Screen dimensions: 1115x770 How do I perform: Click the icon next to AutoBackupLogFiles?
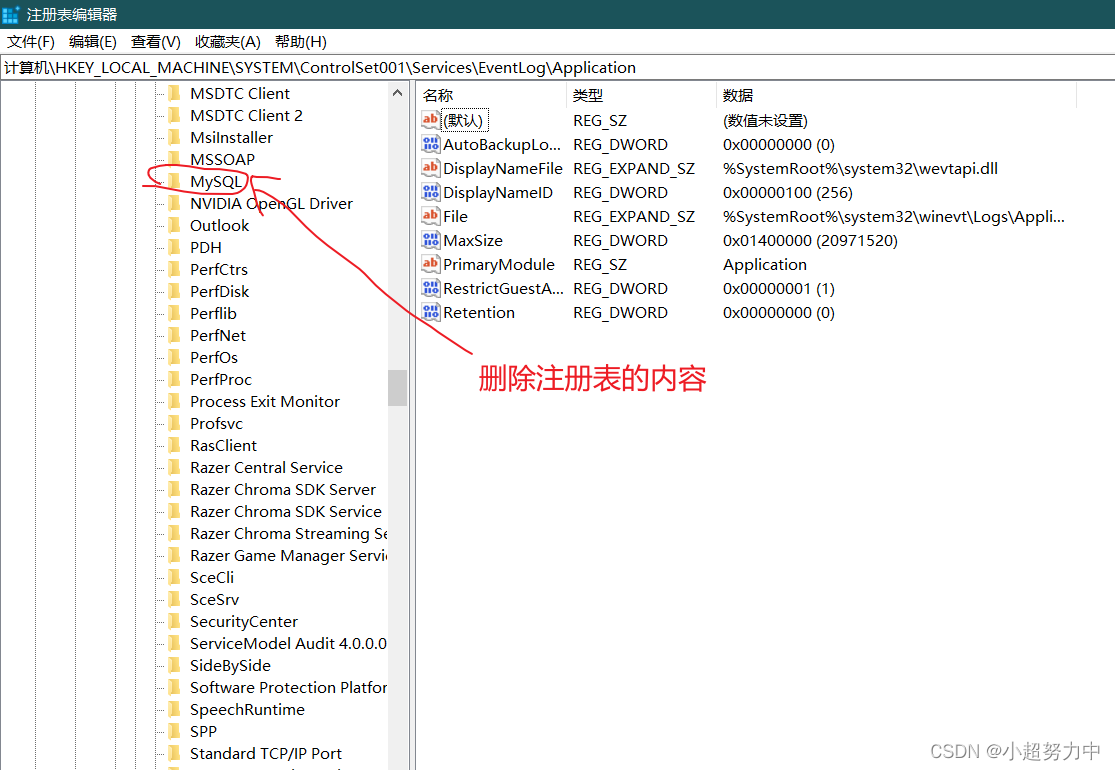pos(430,144)
